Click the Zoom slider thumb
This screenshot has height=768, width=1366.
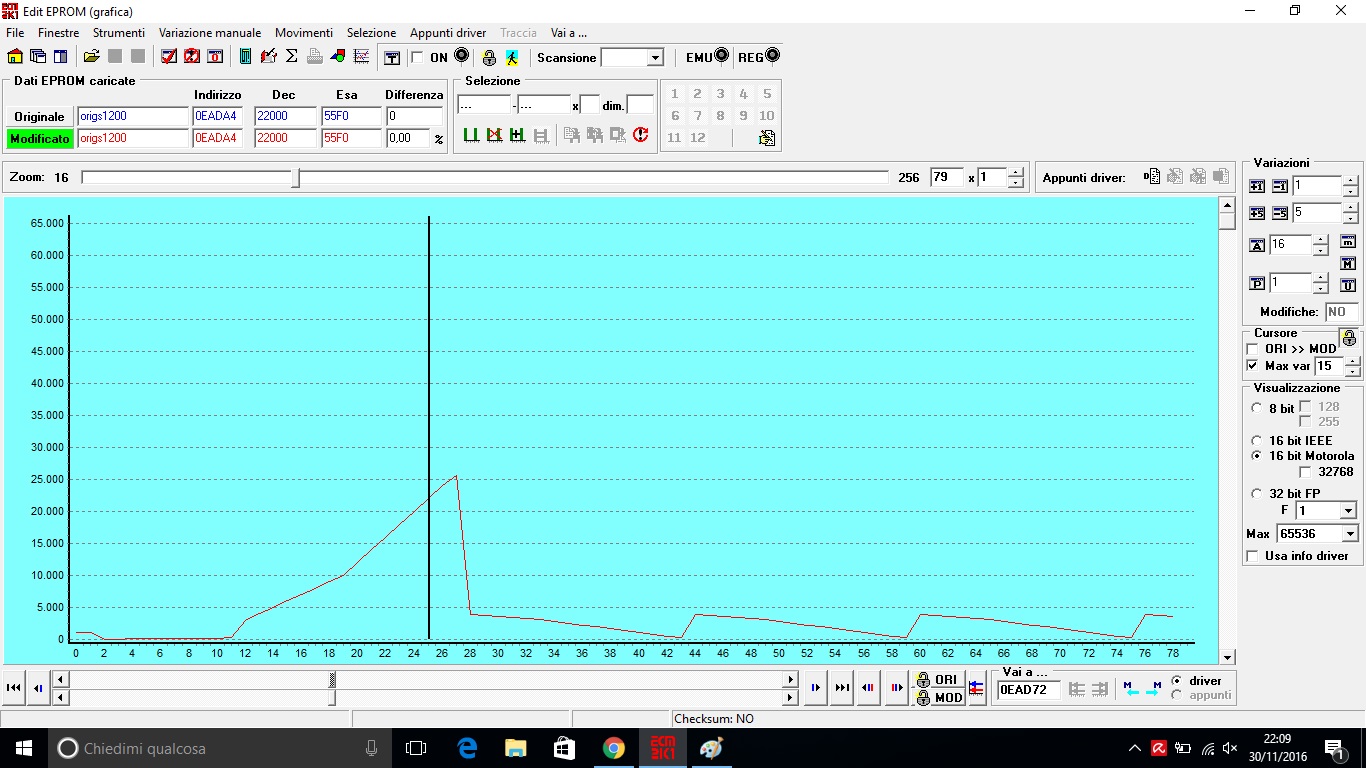point(296,178)
